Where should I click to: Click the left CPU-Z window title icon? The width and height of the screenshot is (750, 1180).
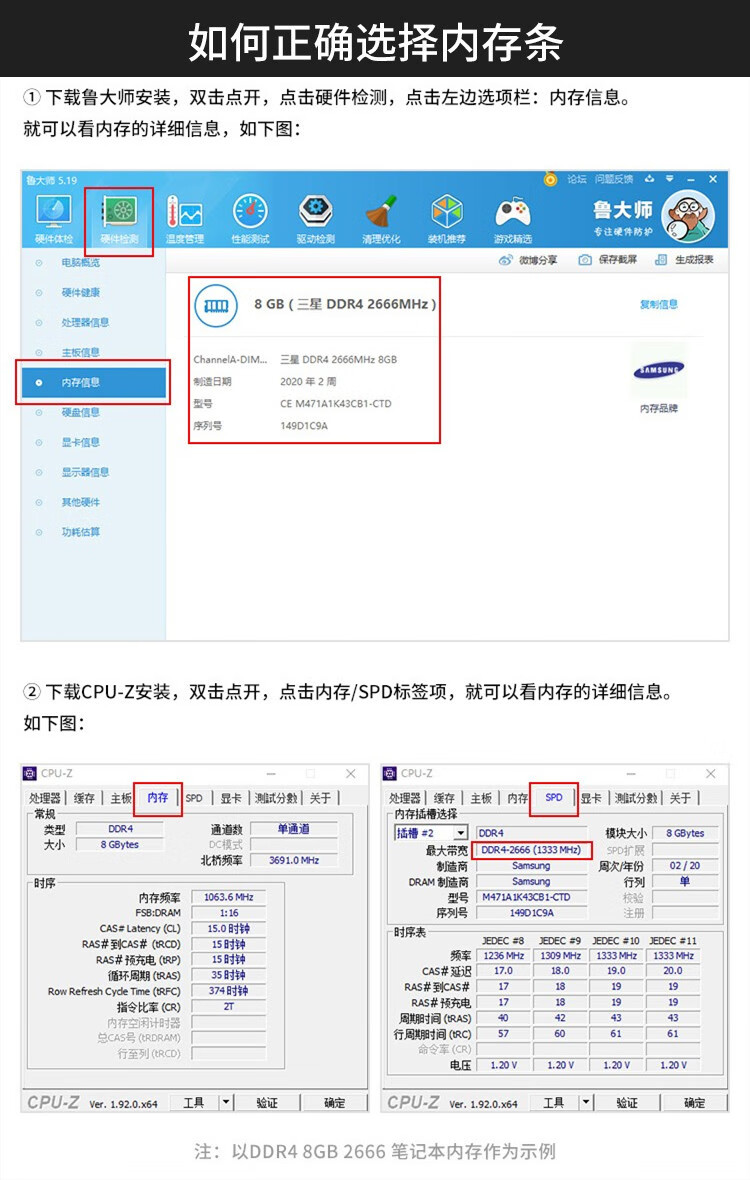click(30, 774)
